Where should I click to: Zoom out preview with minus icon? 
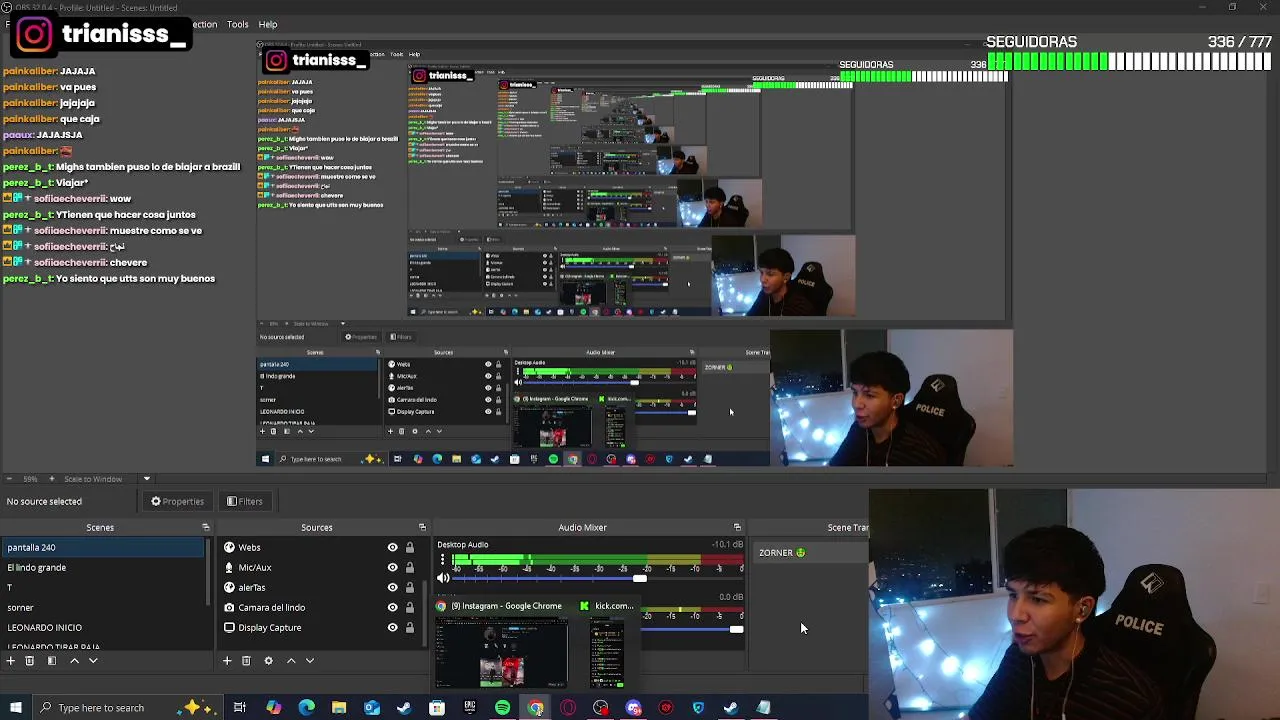[x=8, y=479]
